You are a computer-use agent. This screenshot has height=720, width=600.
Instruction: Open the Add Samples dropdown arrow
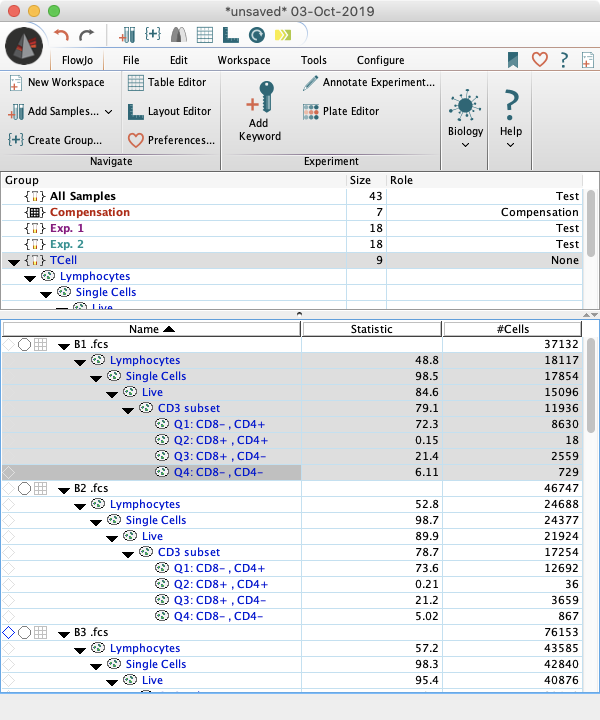tap(109, 112)
